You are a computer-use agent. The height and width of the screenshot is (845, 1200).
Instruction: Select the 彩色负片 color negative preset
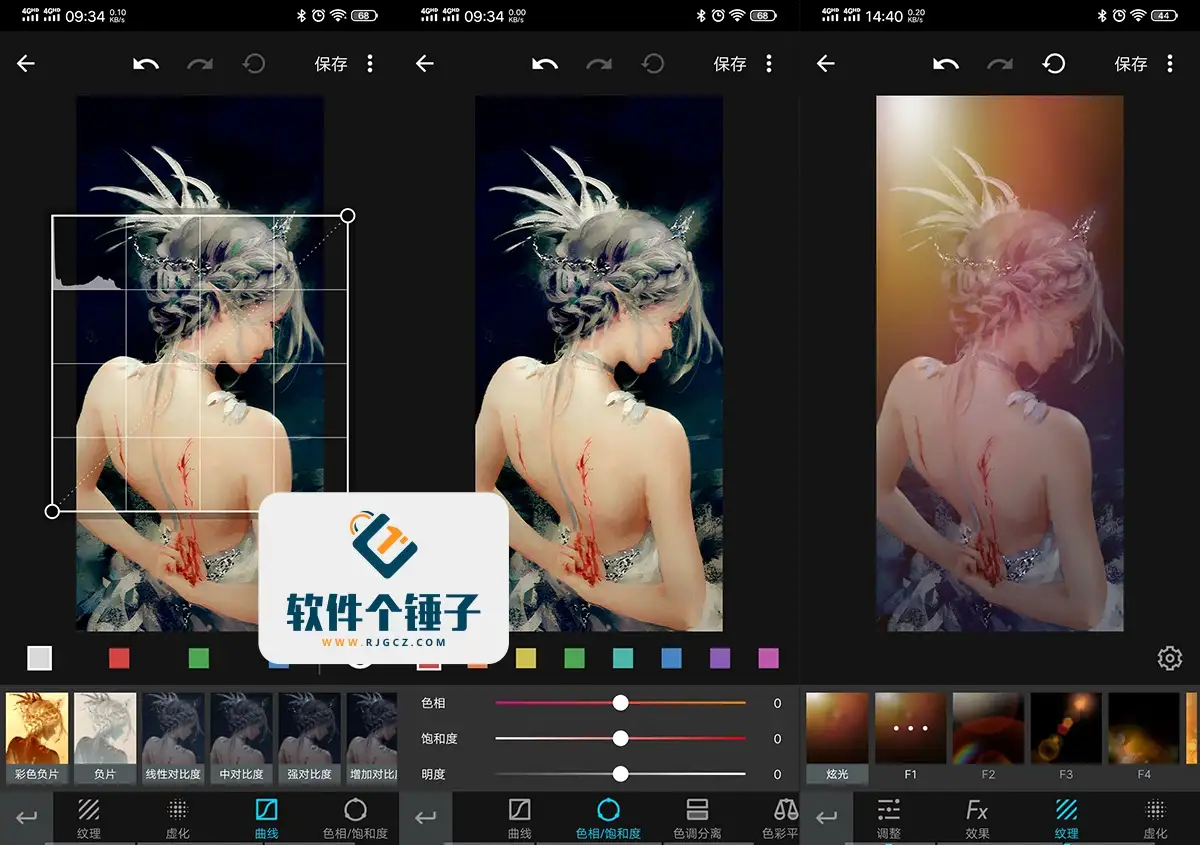pos(37,737)
